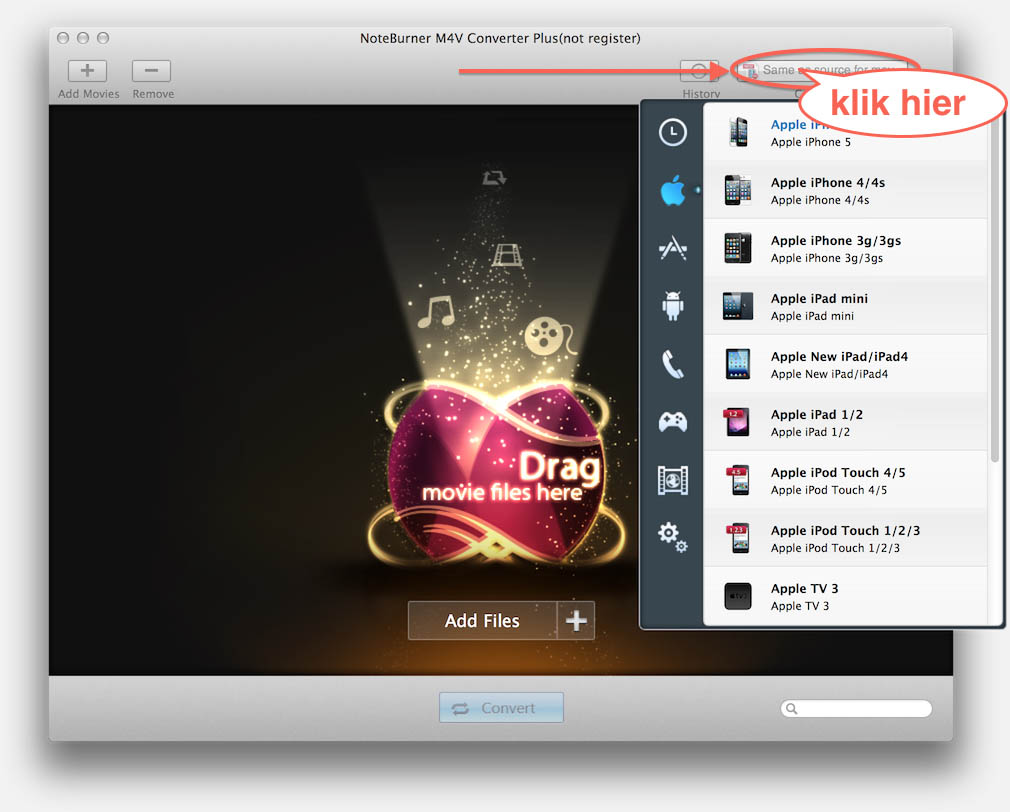
Task: Click the Convert button
Action: pos(501,708)
